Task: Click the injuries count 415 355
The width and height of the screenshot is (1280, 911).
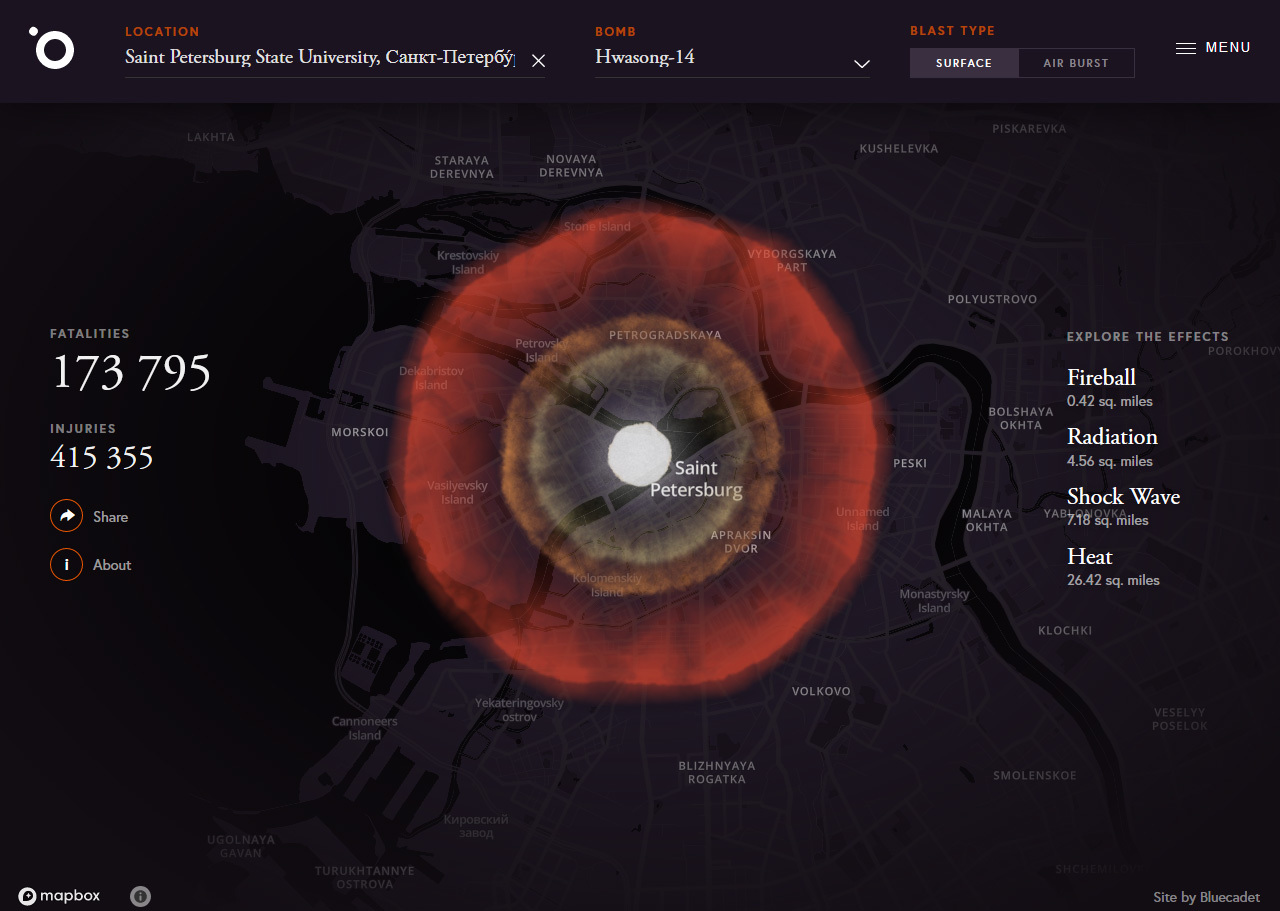Action: tap(102, 457)
